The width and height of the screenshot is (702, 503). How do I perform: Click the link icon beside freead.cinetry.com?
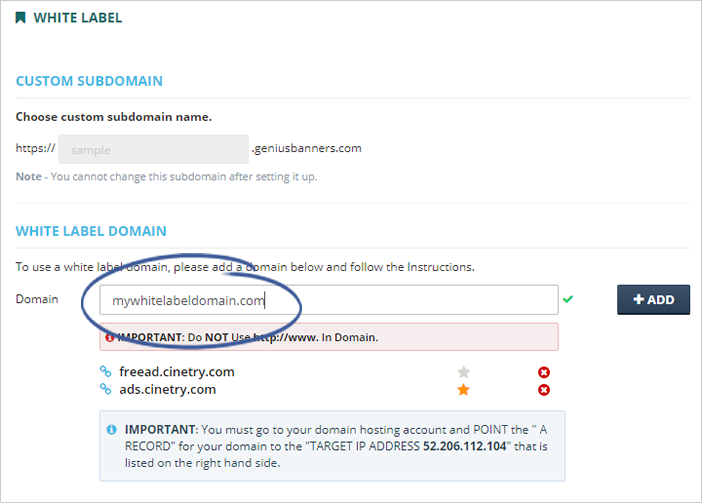coord(105,372)
